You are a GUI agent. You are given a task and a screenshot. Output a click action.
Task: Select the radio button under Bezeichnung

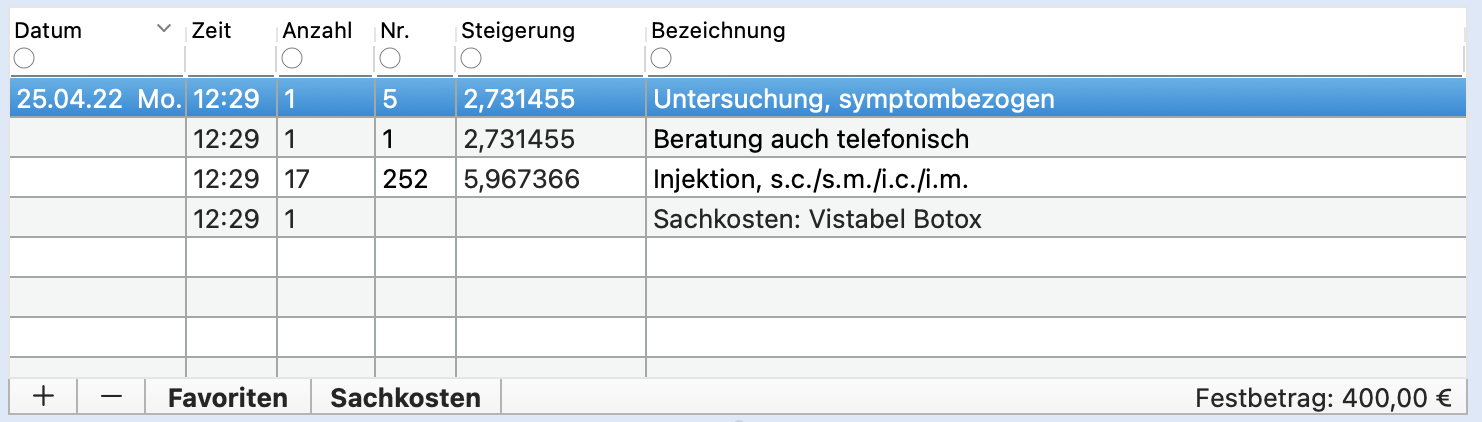pos(661,59)
